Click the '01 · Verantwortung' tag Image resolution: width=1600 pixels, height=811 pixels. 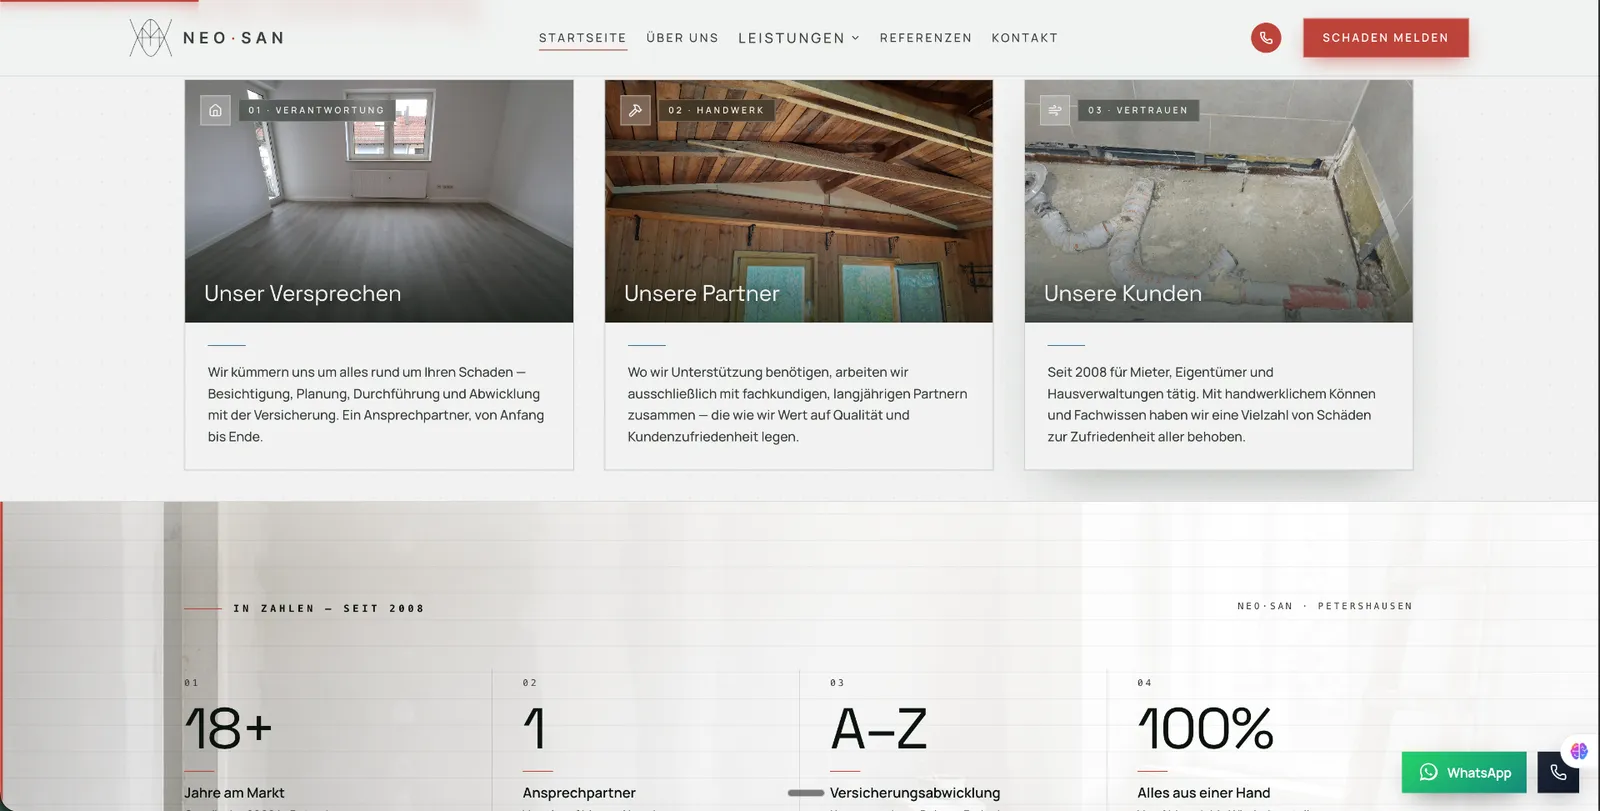[316, 110]
